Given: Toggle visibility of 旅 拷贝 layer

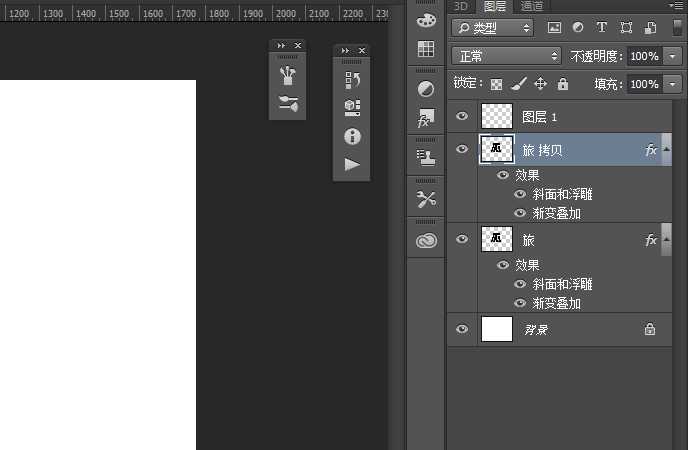Looking at the screenshot, I should (x=461, y=150).
